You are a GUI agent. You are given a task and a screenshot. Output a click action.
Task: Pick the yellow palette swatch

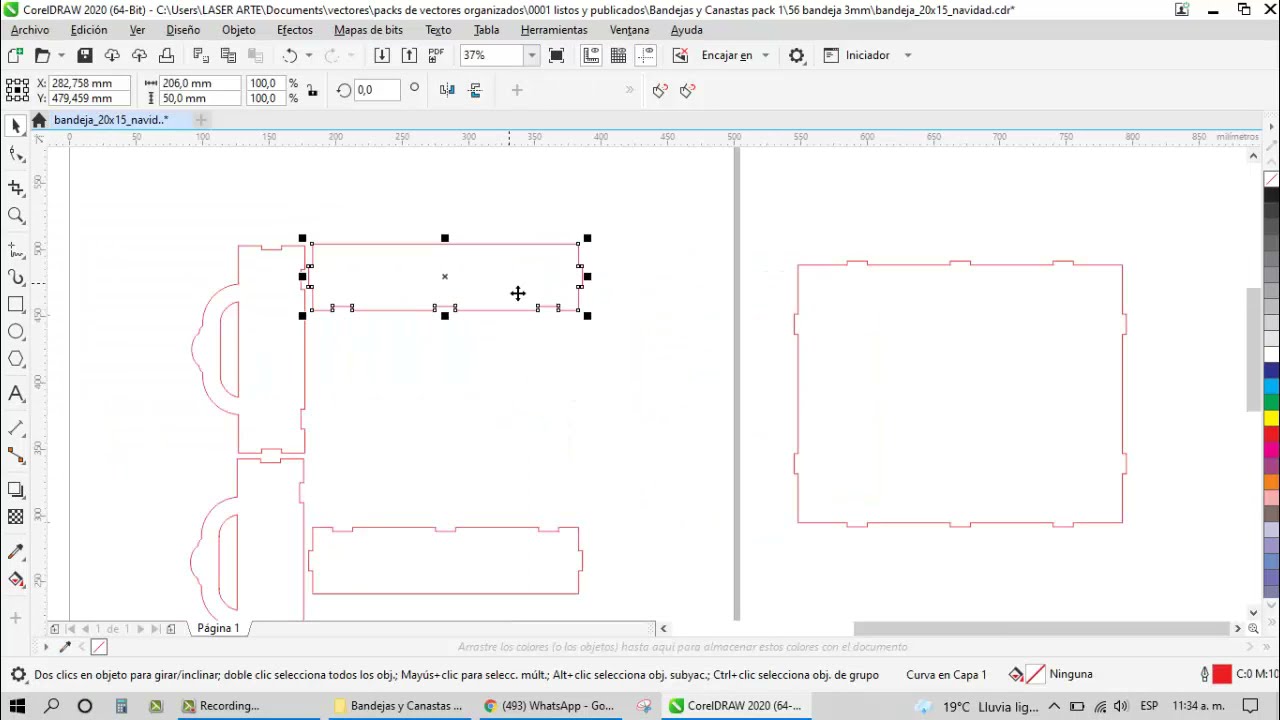tap(1271, 419)
